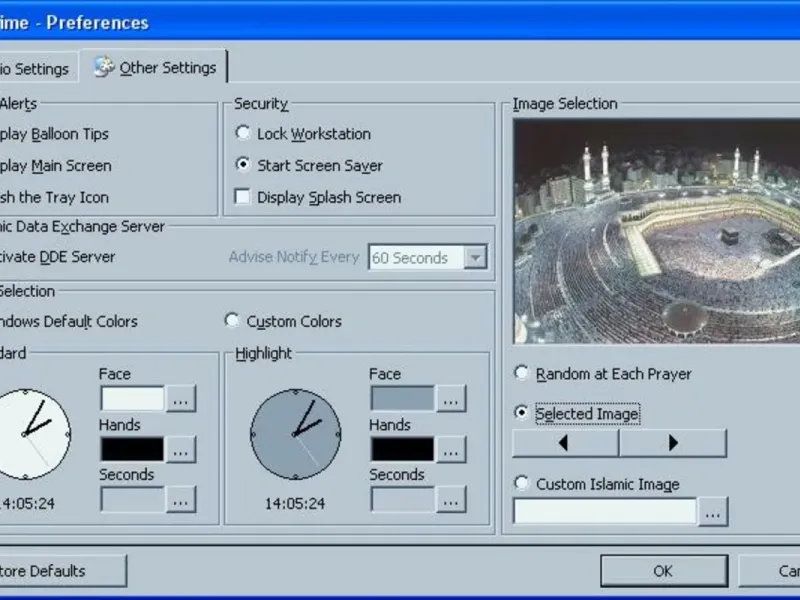
Task: Click the Highlight clock time 14:05:24
Action: tap(295, 504)
